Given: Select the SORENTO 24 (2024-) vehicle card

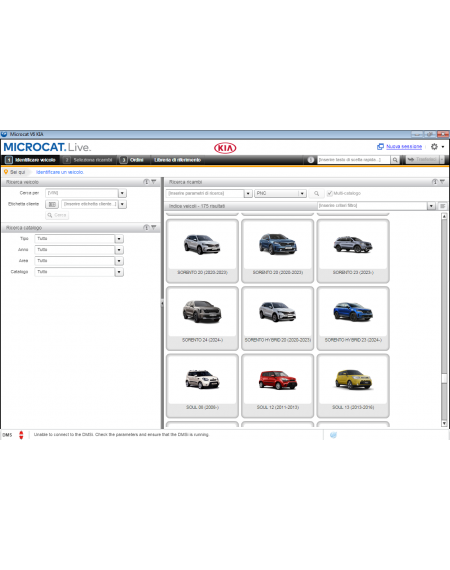Looking at the screenshot, I should click(x=202, y=318).
